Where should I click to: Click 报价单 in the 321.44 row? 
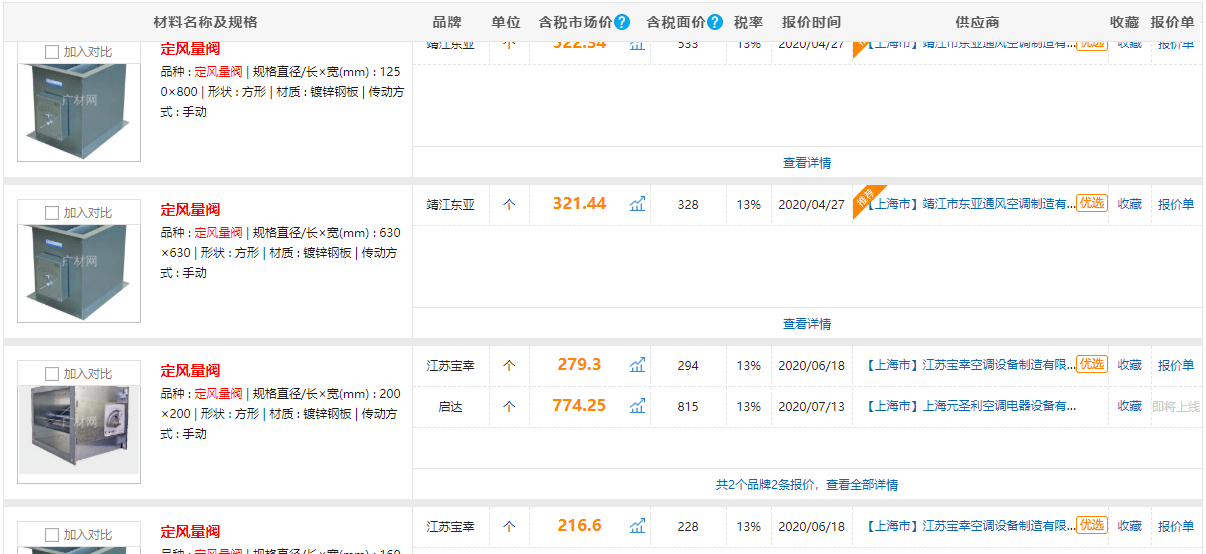[1176, 204]
